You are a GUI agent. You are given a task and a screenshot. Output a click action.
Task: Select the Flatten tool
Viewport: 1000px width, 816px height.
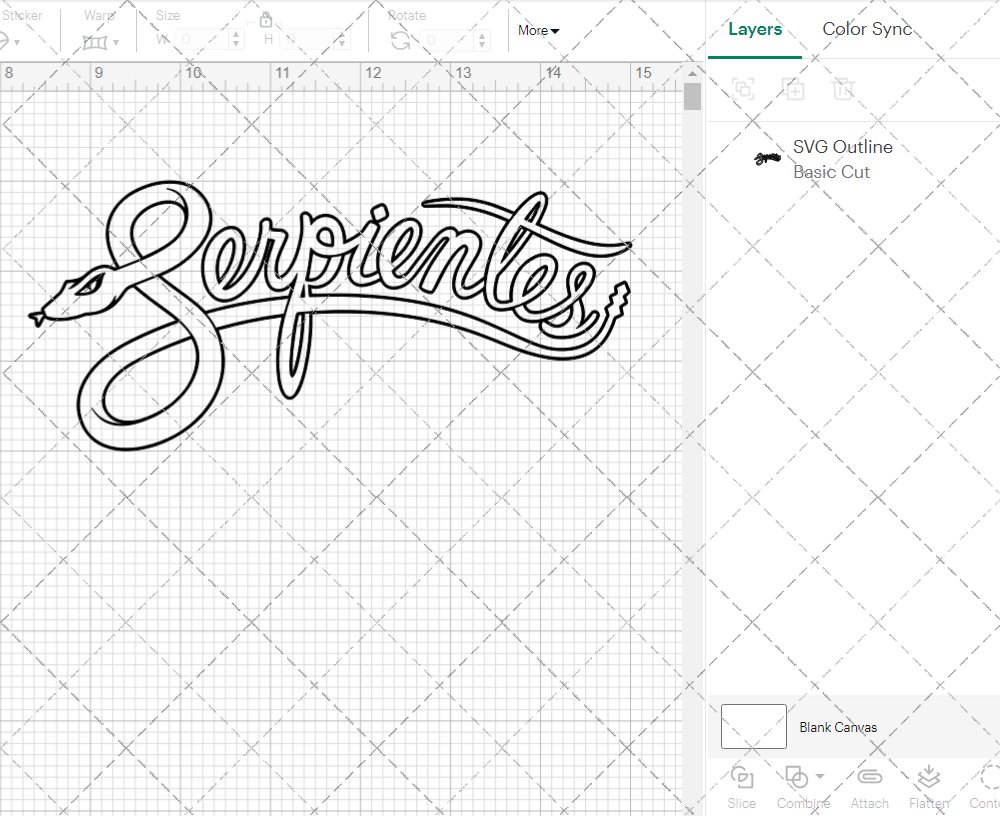tap(928, 786)
